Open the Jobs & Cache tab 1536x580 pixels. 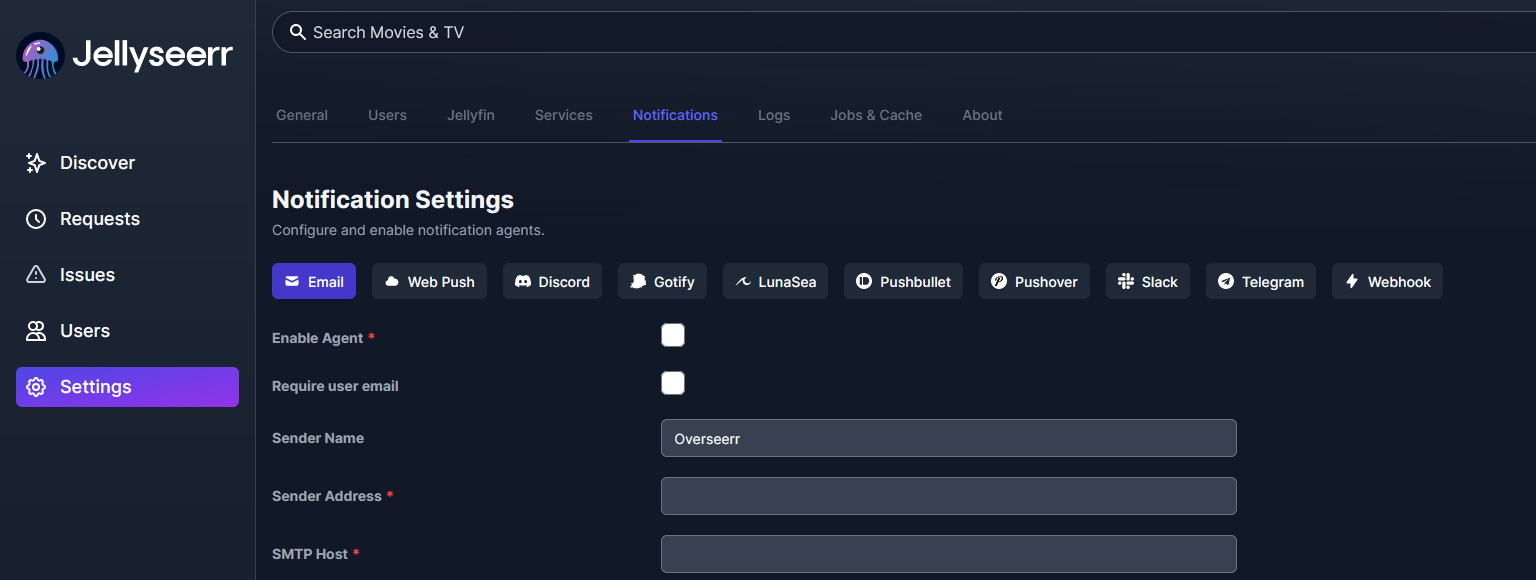(x=876, y=115)
